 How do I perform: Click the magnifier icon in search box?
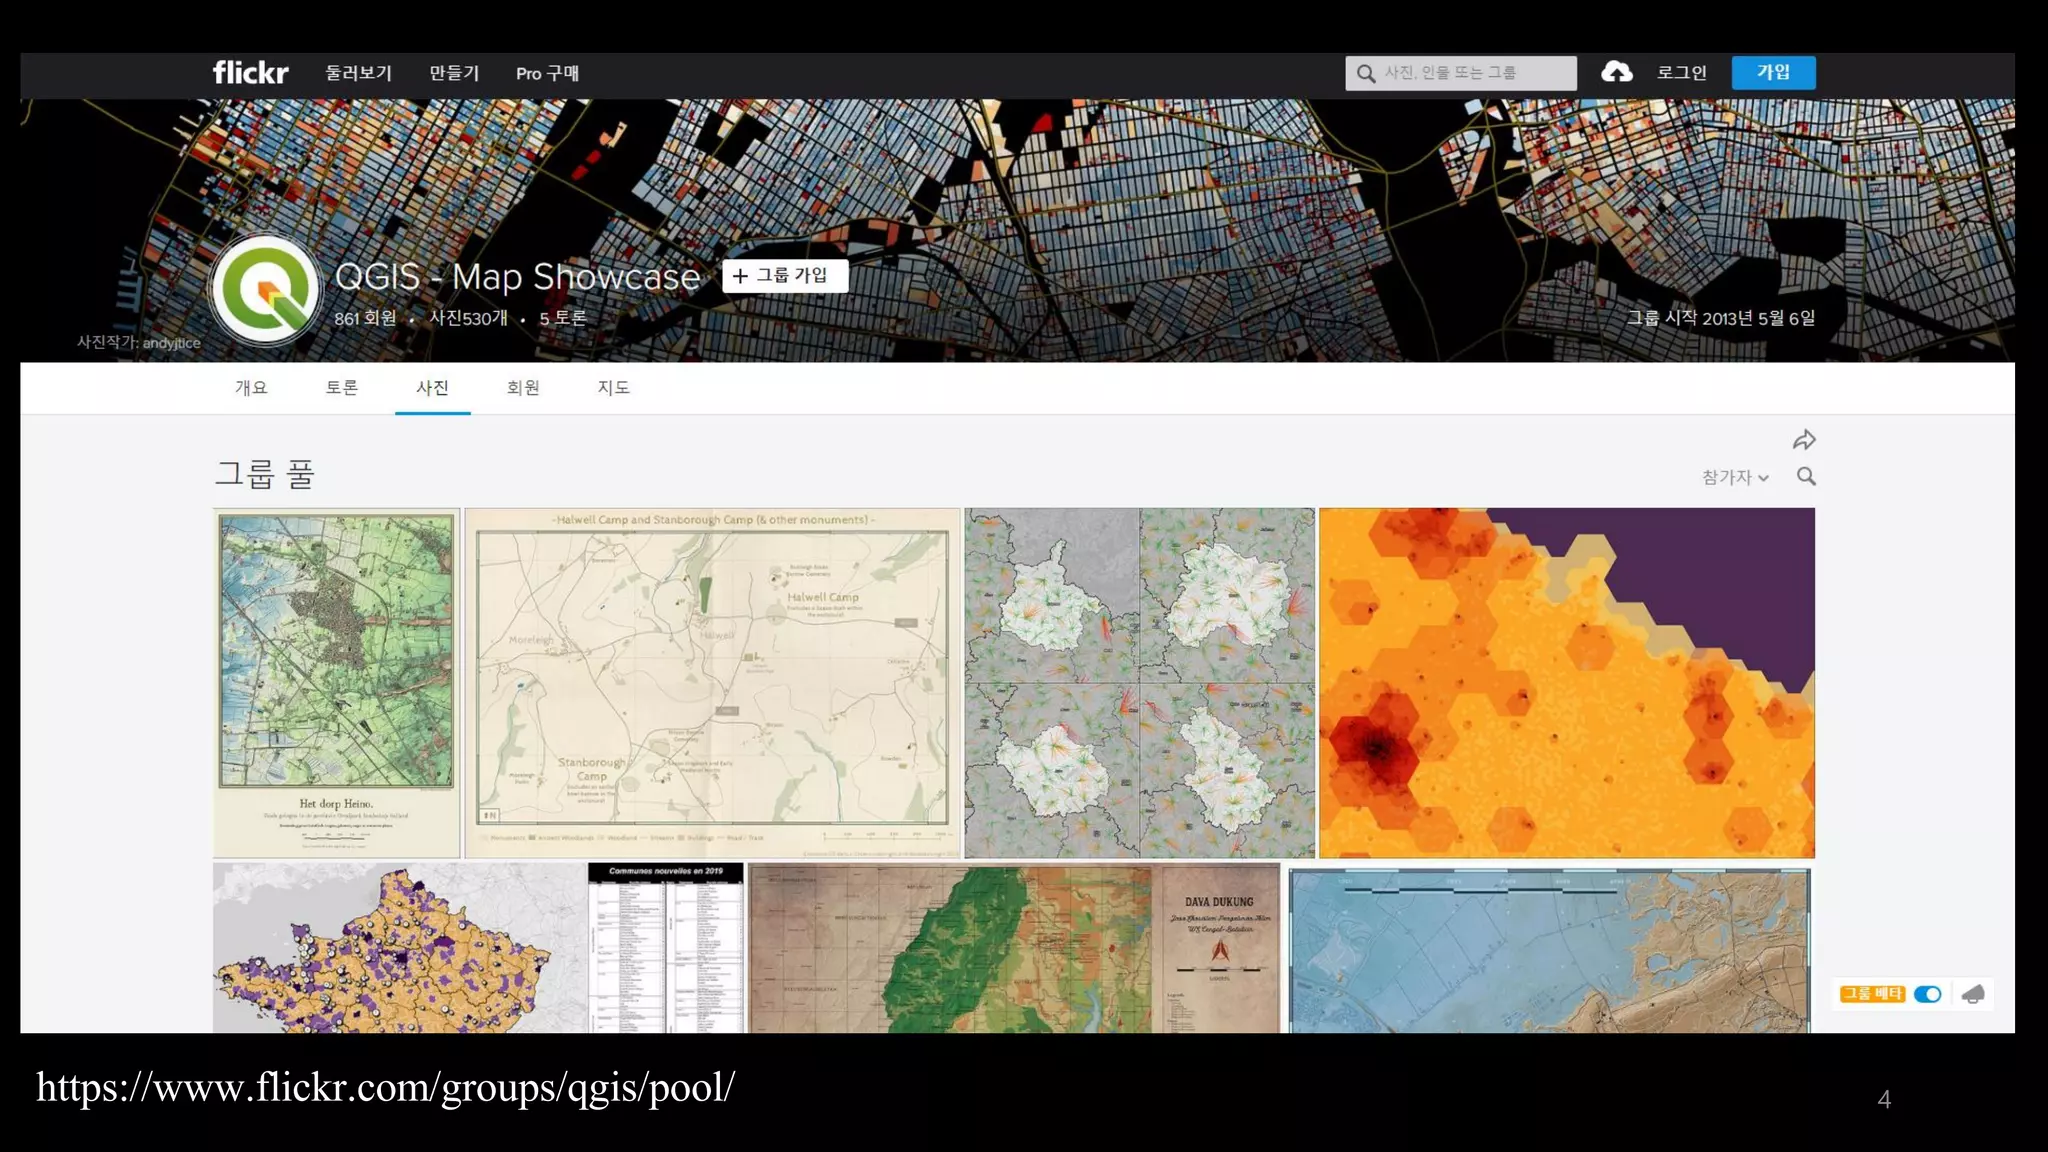pos(1365,73)
